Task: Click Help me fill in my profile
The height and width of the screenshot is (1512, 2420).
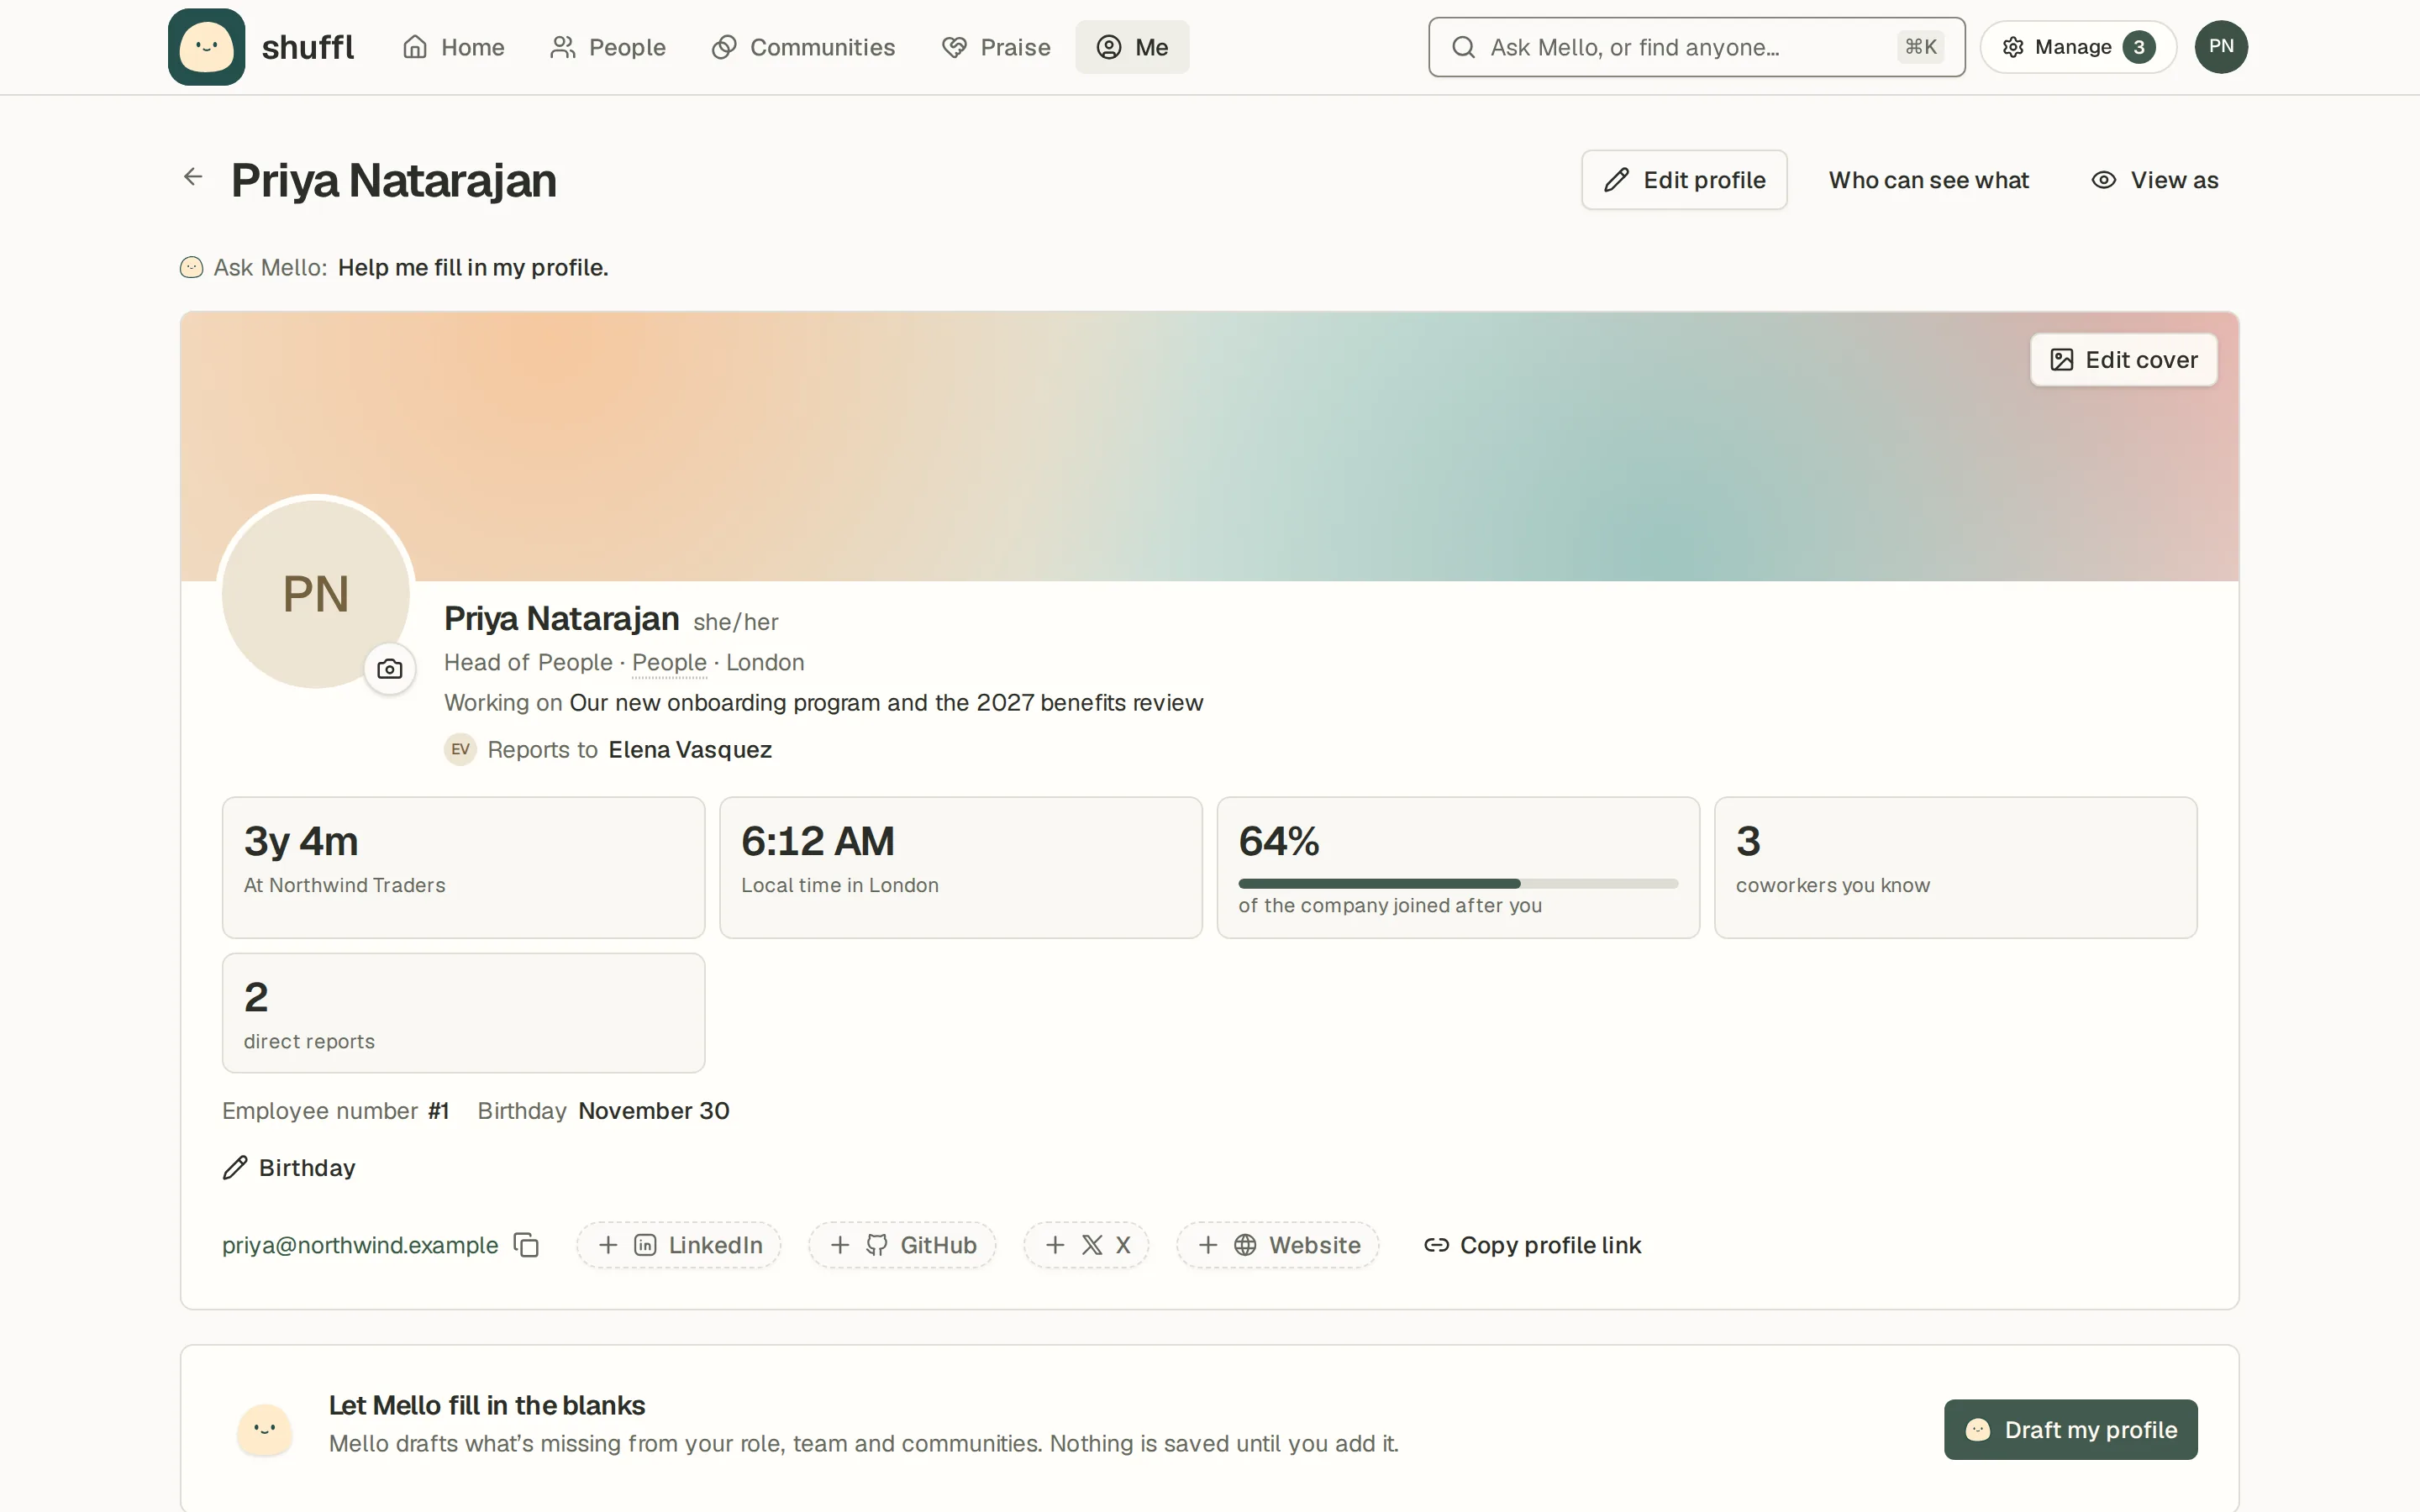Action: [473, 268]
